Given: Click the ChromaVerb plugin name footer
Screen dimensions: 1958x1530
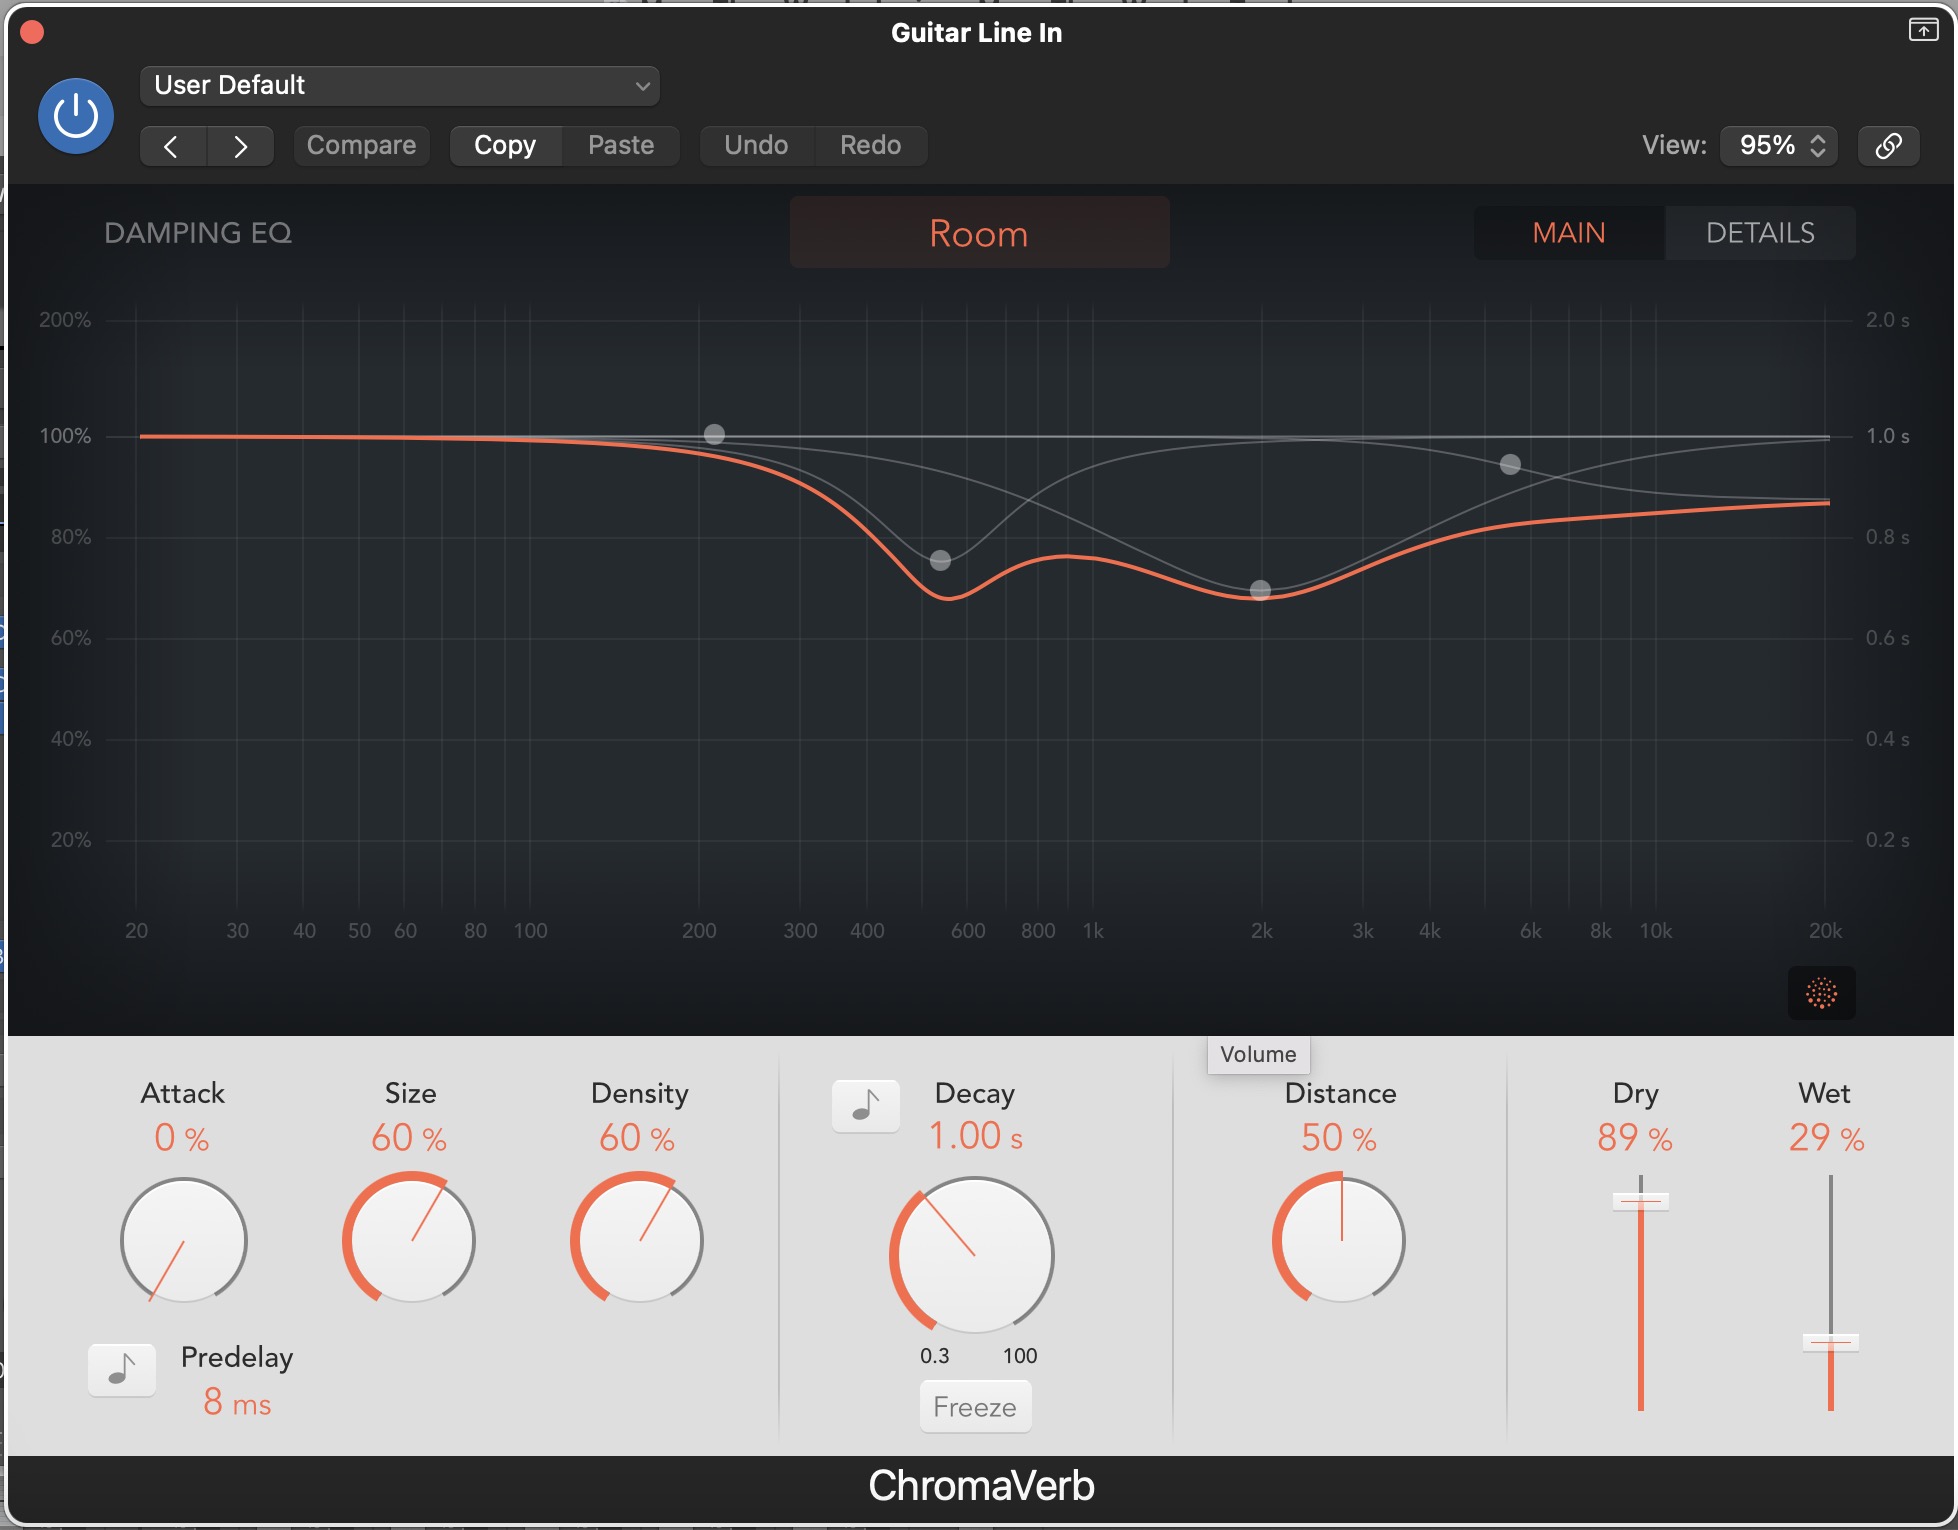Looking at the screenshot, I should (981, 1486).
